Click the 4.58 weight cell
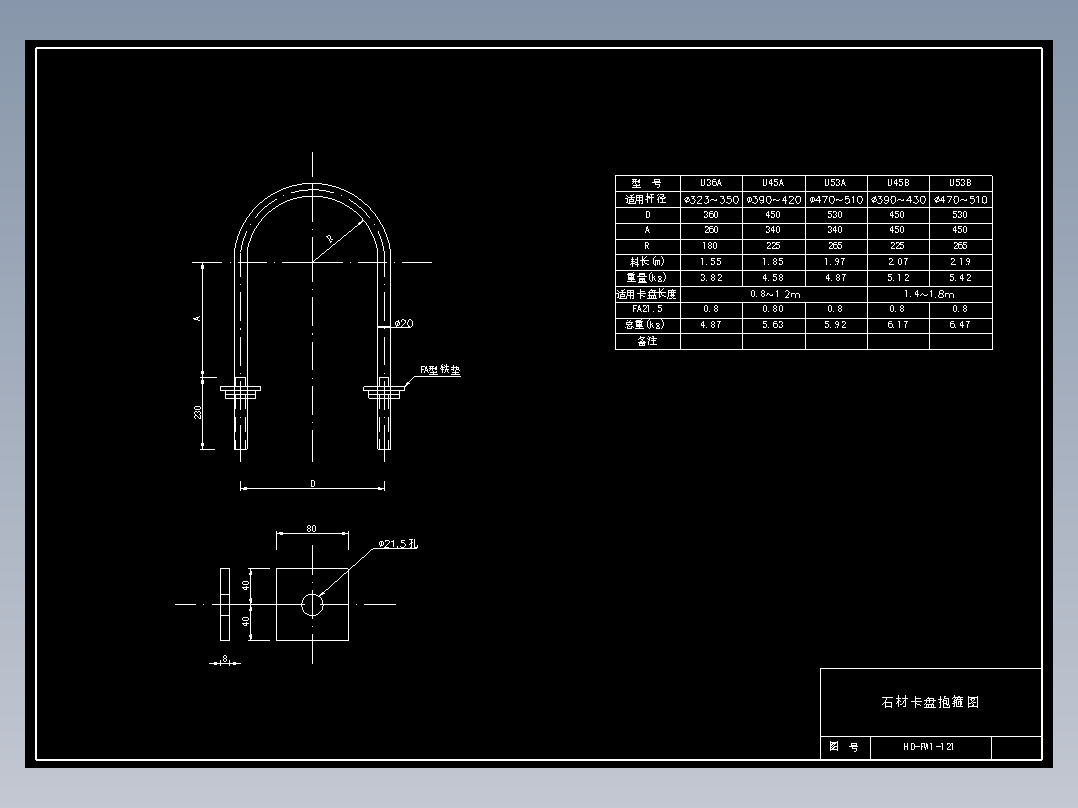The width and height of the screenshot is (1078, 808). click(x=773, y=278)
